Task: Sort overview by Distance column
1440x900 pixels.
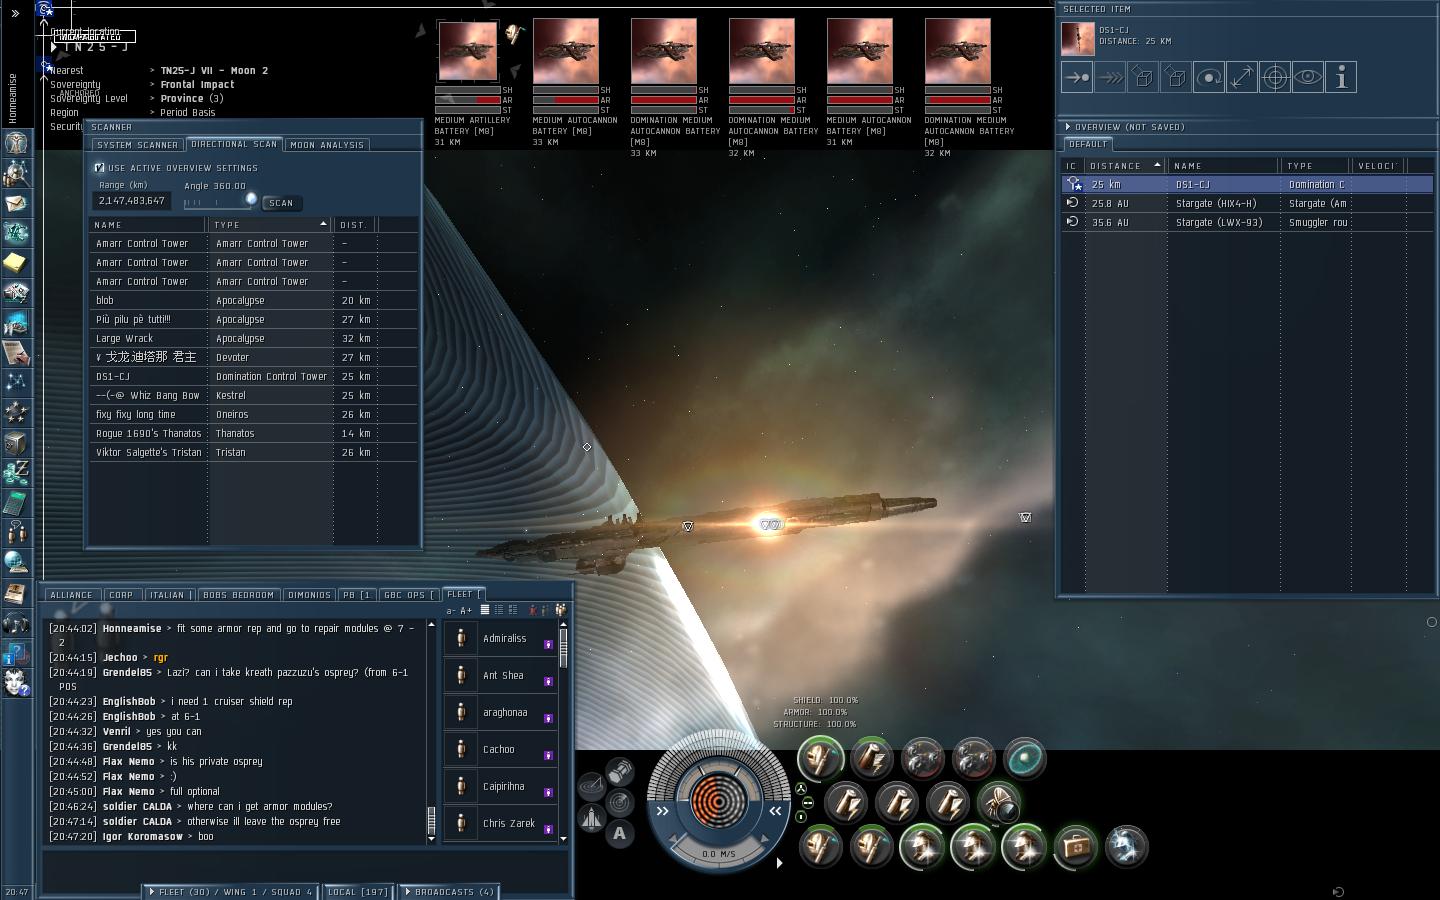Action: 1125,166
